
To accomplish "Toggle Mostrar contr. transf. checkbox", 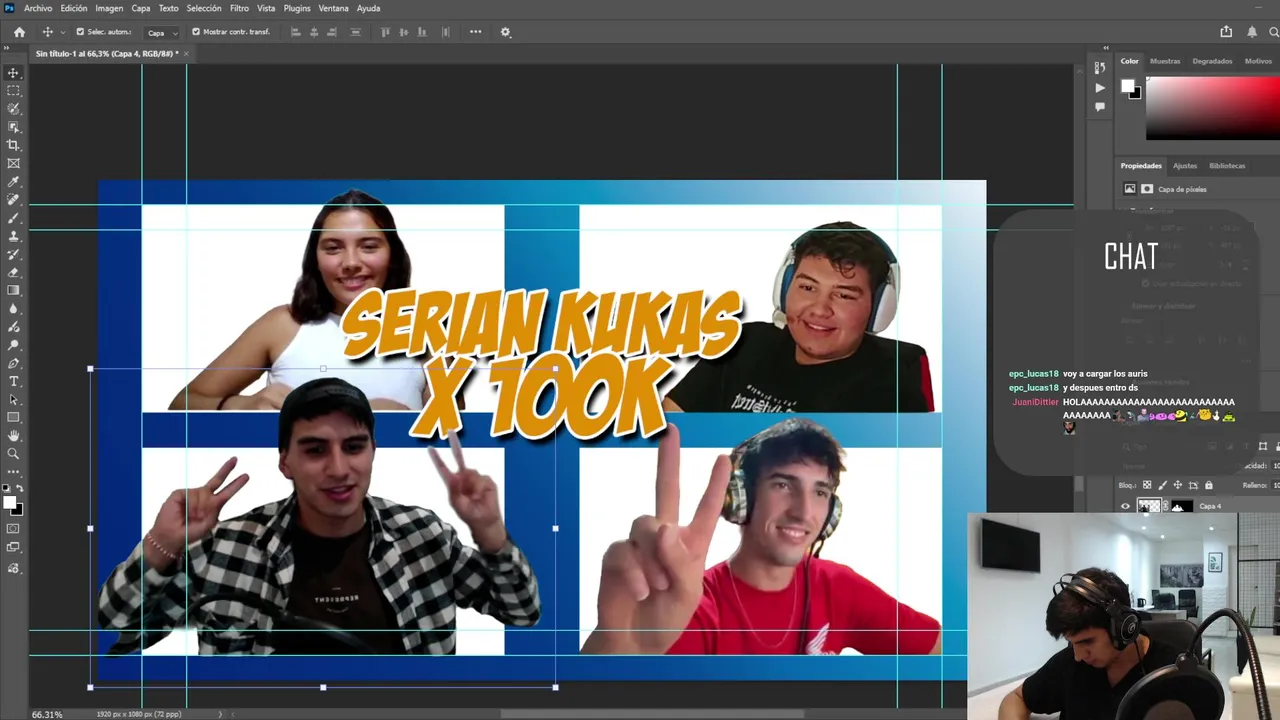I will point(196,32).
